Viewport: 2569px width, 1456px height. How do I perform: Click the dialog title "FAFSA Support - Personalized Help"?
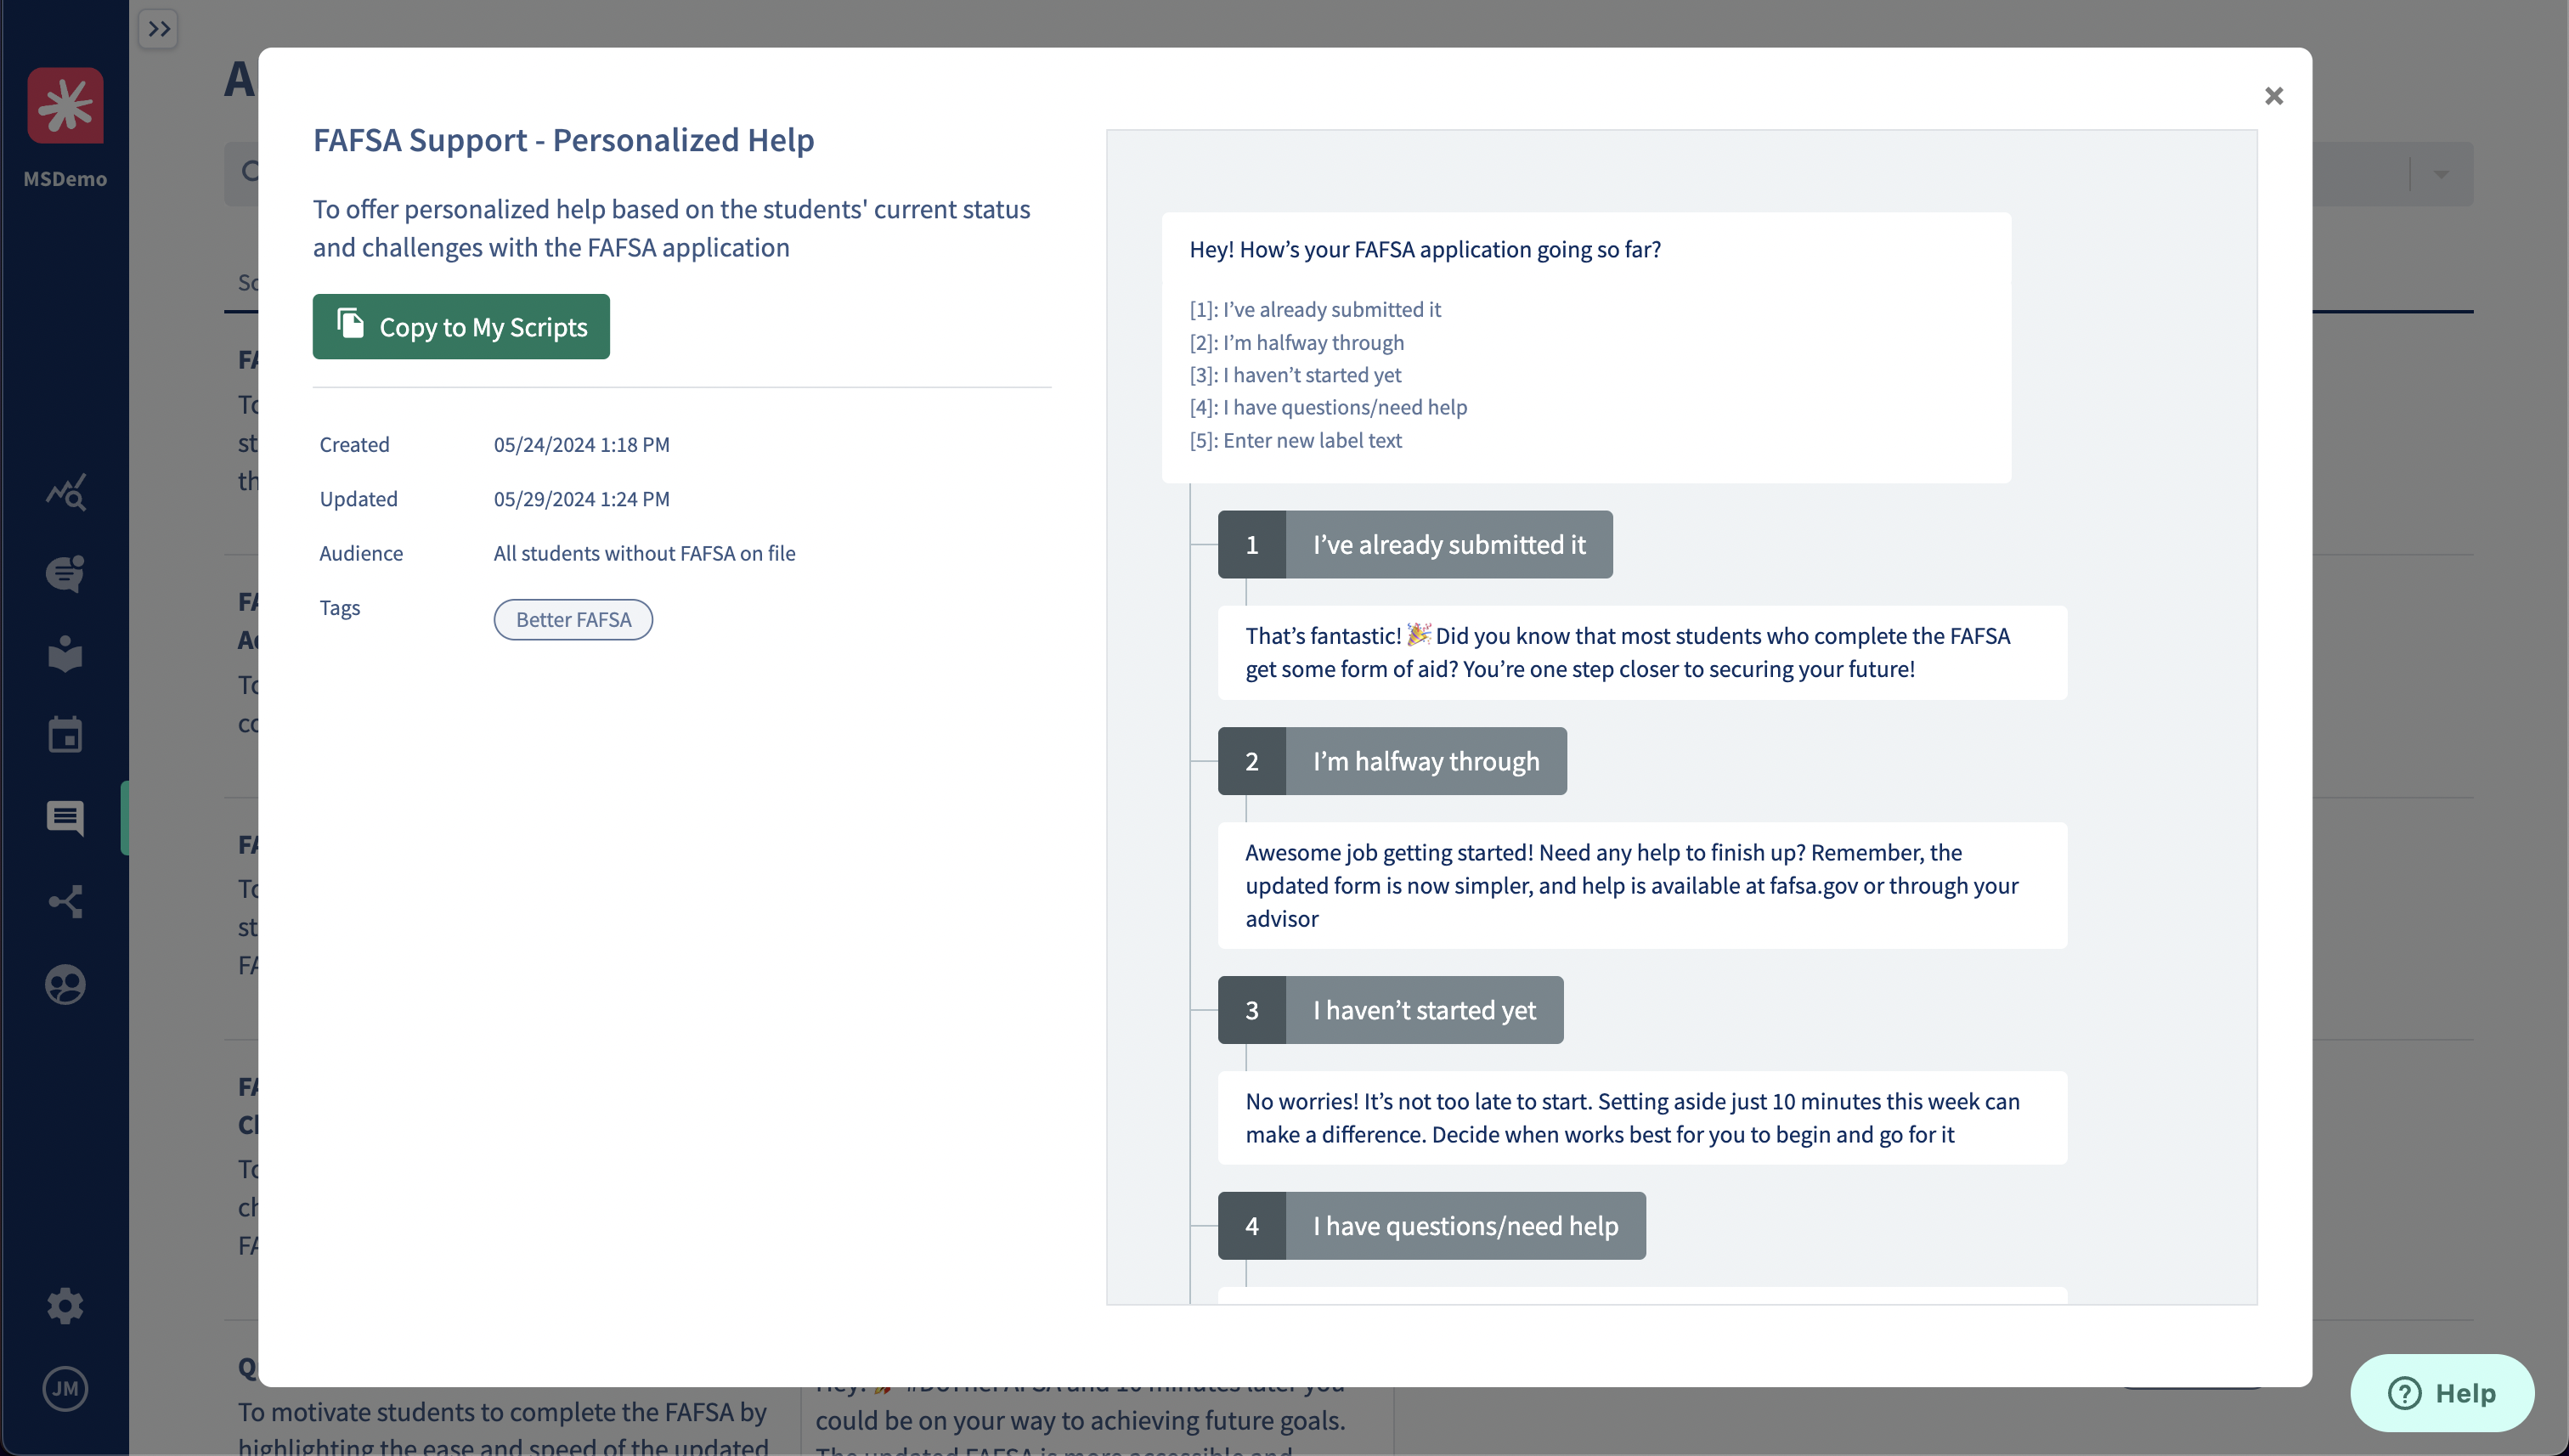(x=564, y=140)
